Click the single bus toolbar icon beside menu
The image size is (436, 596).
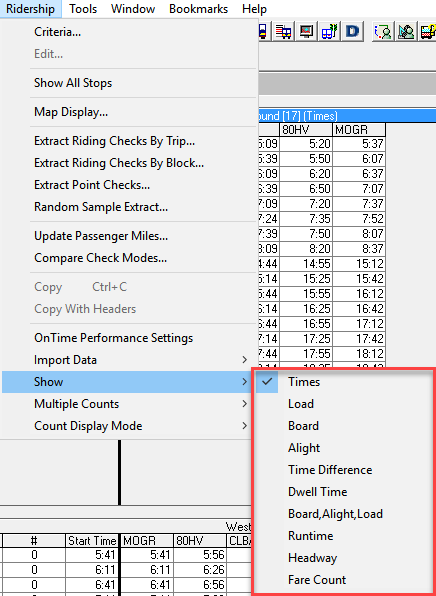click(263, 32)
